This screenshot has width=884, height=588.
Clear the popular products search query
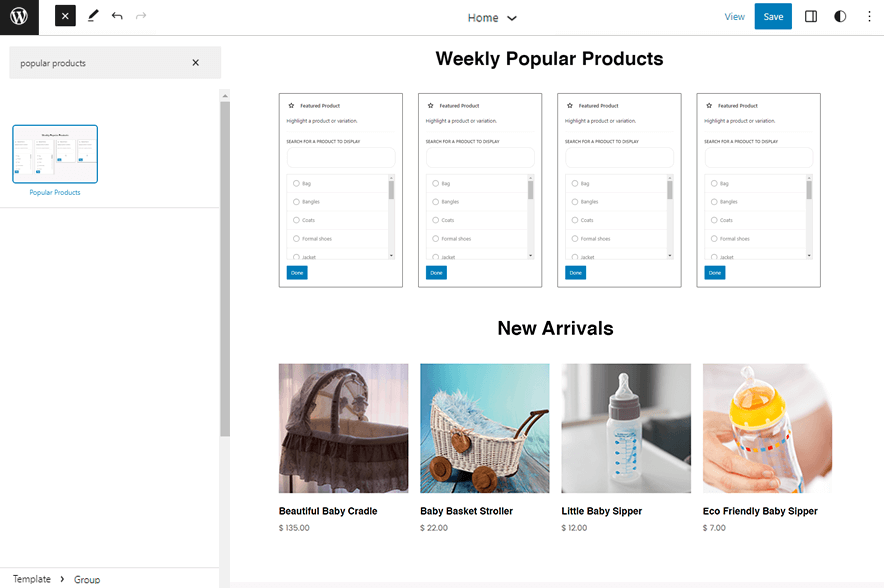click(196, 62)
